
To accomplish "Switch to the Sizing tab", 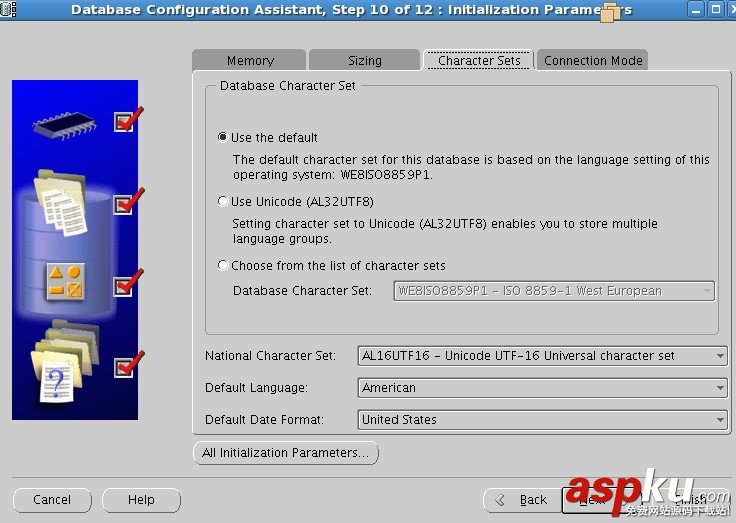I will (364, 60).
